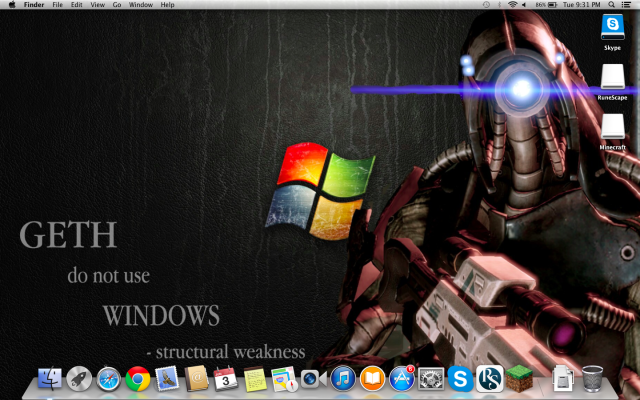The width and height of the screenshot is (640, 400).
Task: Open the Edit menu
Action: (x=76, y=4)
